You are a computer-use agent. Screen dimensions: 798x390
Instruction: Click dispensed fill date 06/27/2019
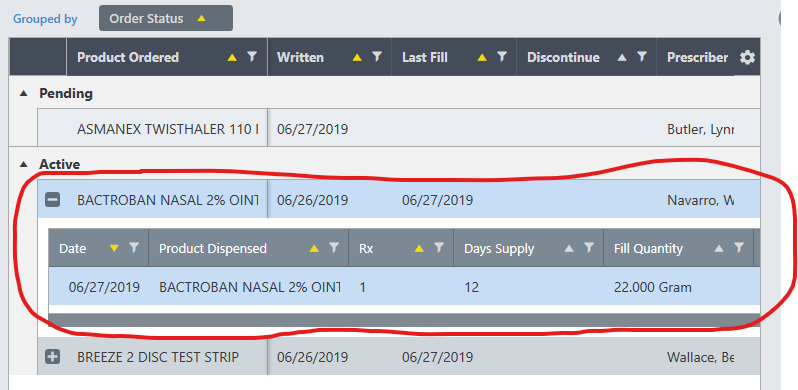coord(104,287)
